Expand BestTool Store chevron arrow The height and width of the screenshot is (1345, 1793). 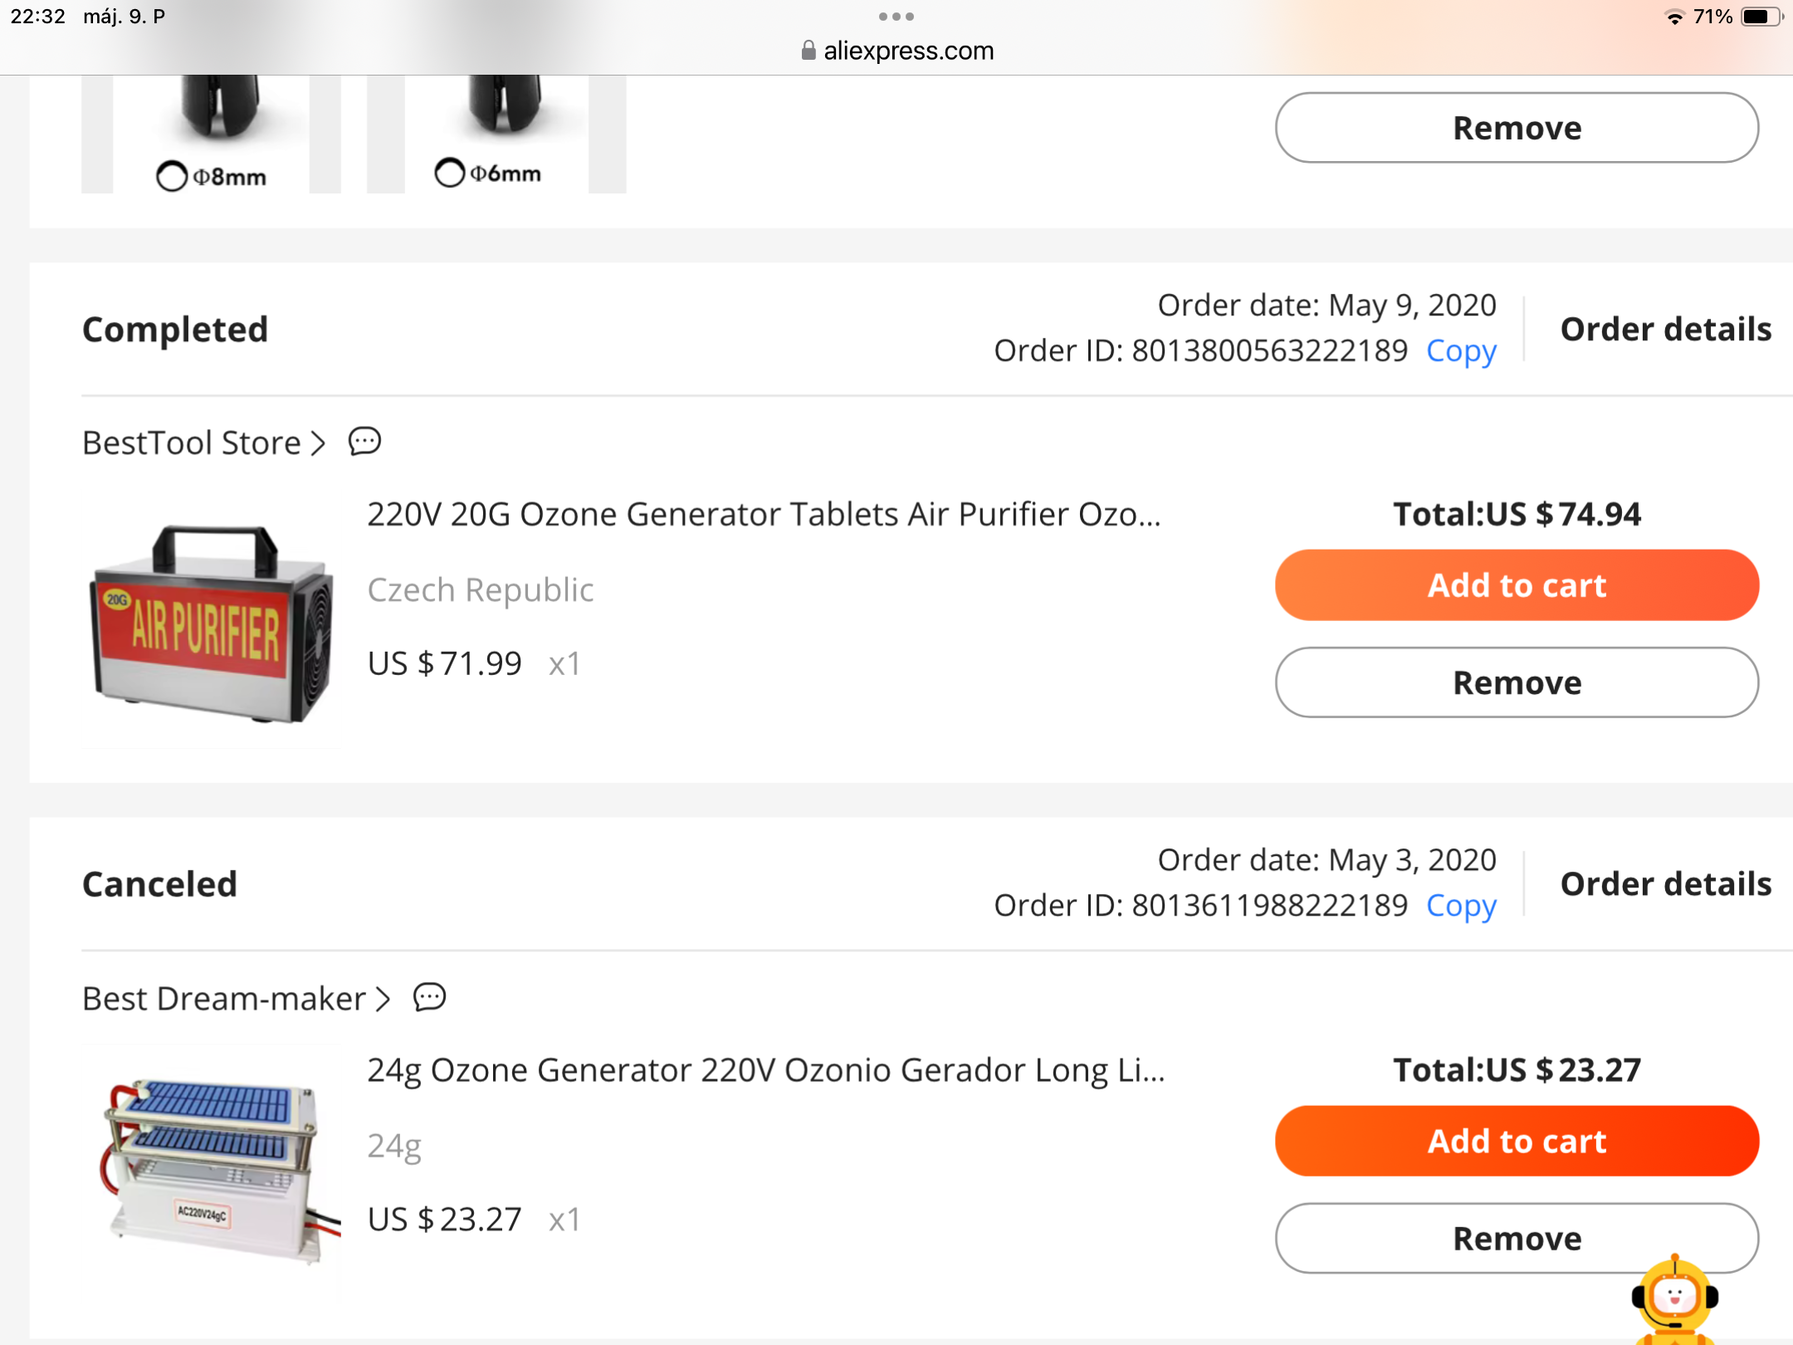tap(318, 442)
